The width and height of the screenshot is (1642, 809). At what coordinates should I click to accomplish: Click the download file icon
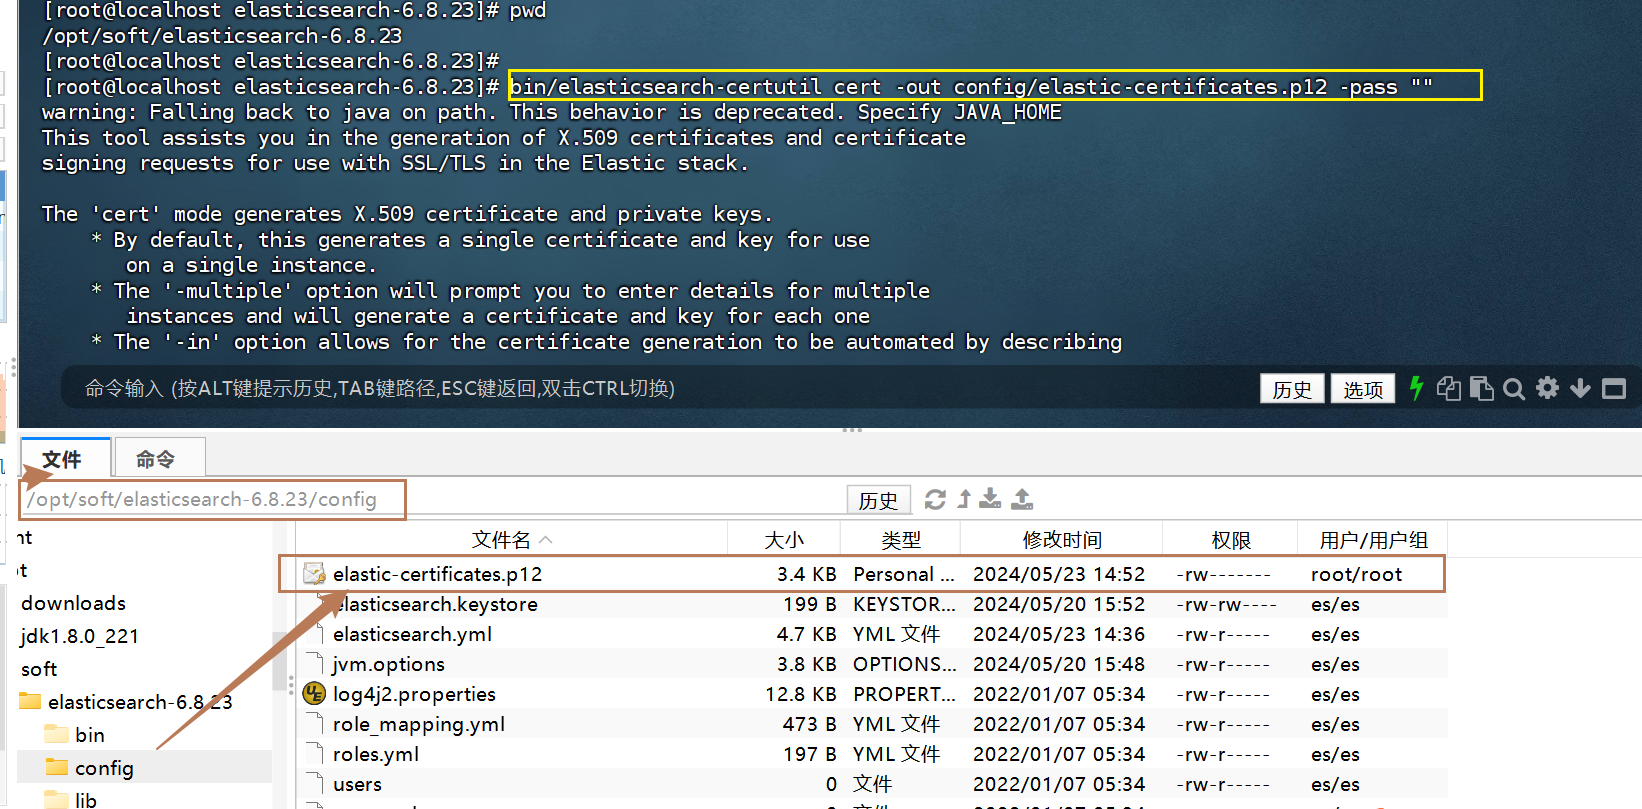pyautogui.click(x=990, y=498)
